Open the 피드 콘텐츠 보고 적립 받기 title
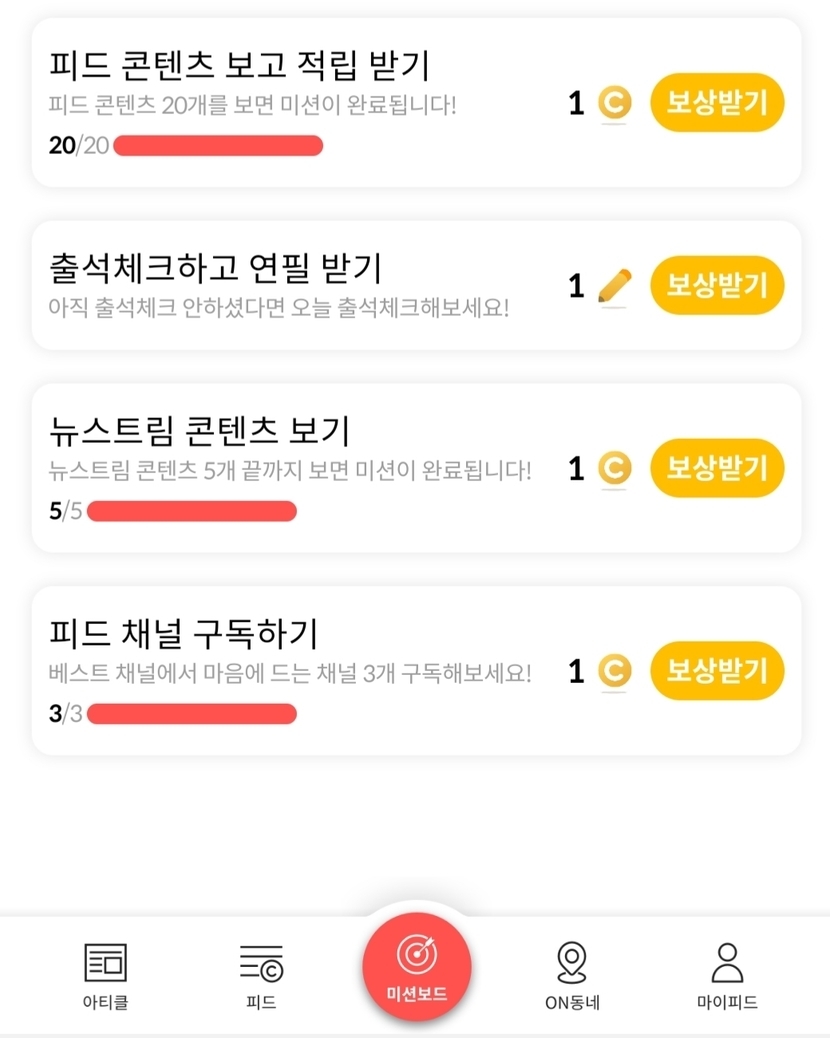 tap(239, 66)
